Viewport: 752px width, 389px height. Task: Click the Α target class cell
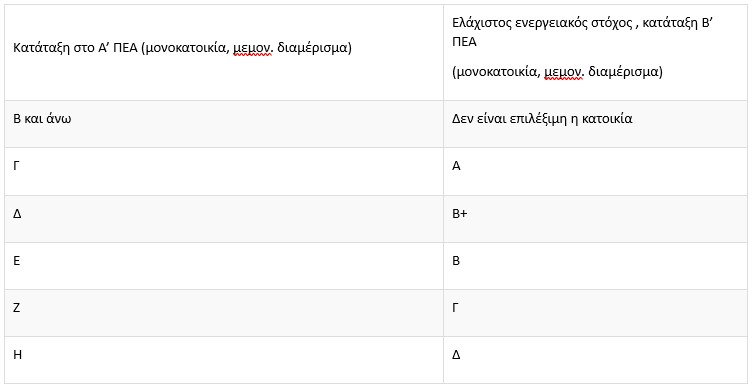tap(596, 171)
